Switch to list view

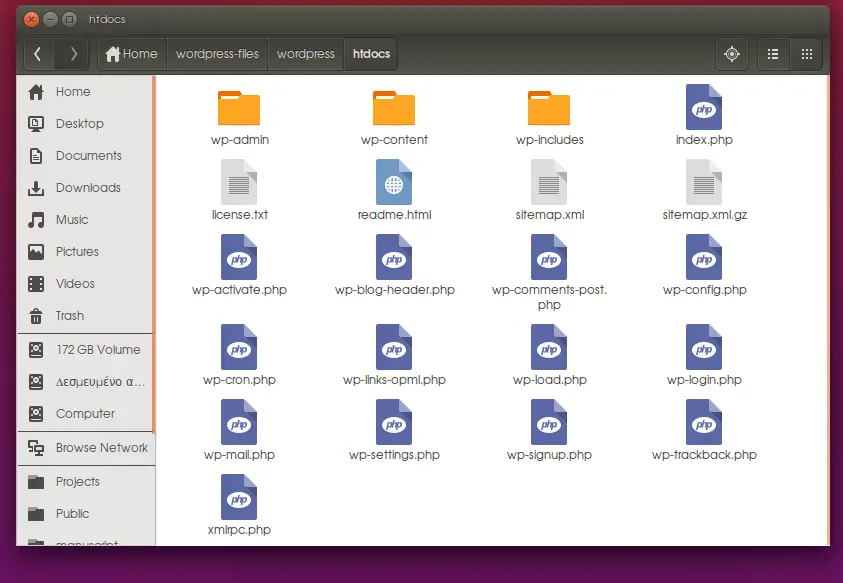pyautogui.click(x=772, y=54)
